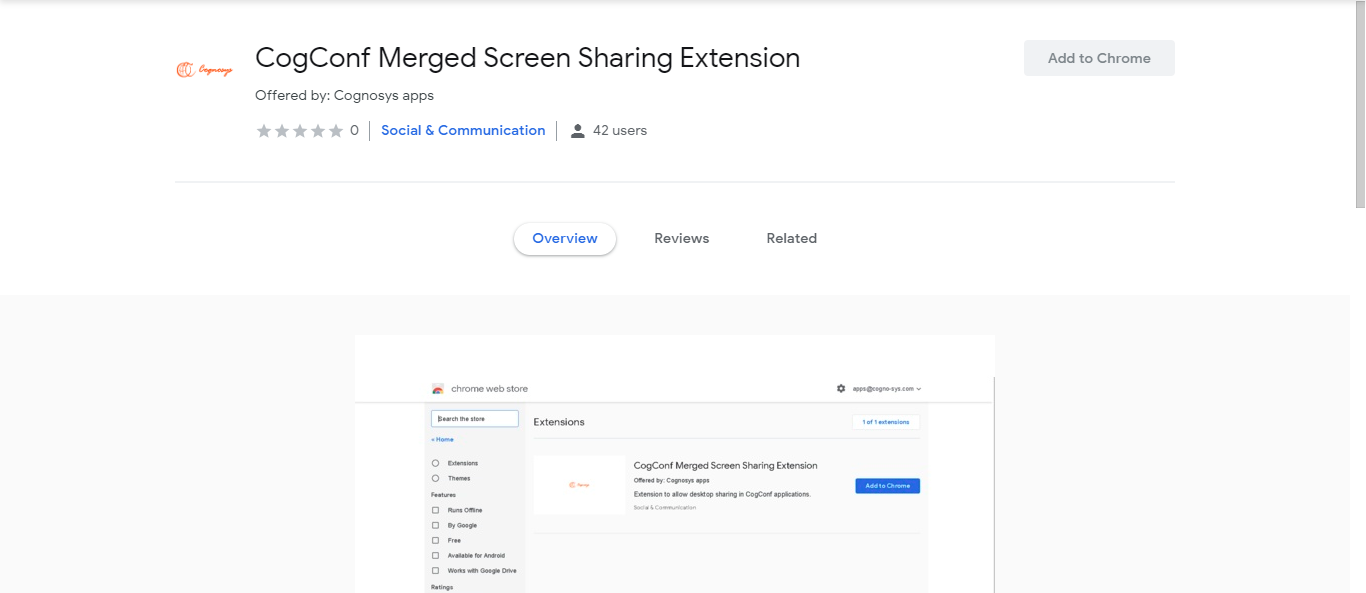Click the Search the store field in preview
1366x593 pixels.
(475, 418)
